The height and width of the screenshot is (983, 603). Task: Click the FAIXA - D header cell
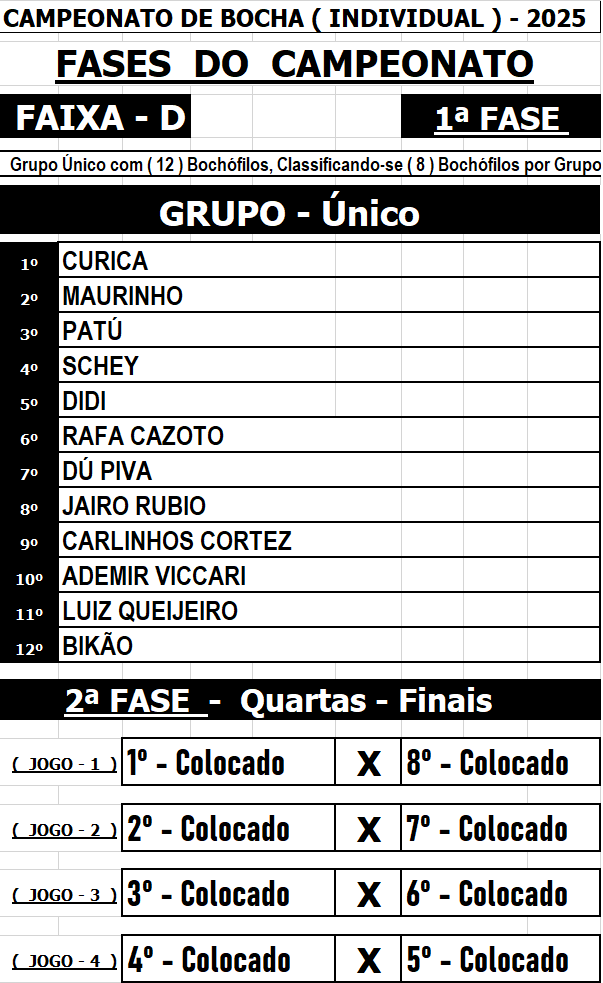click(x=95, y=117)
